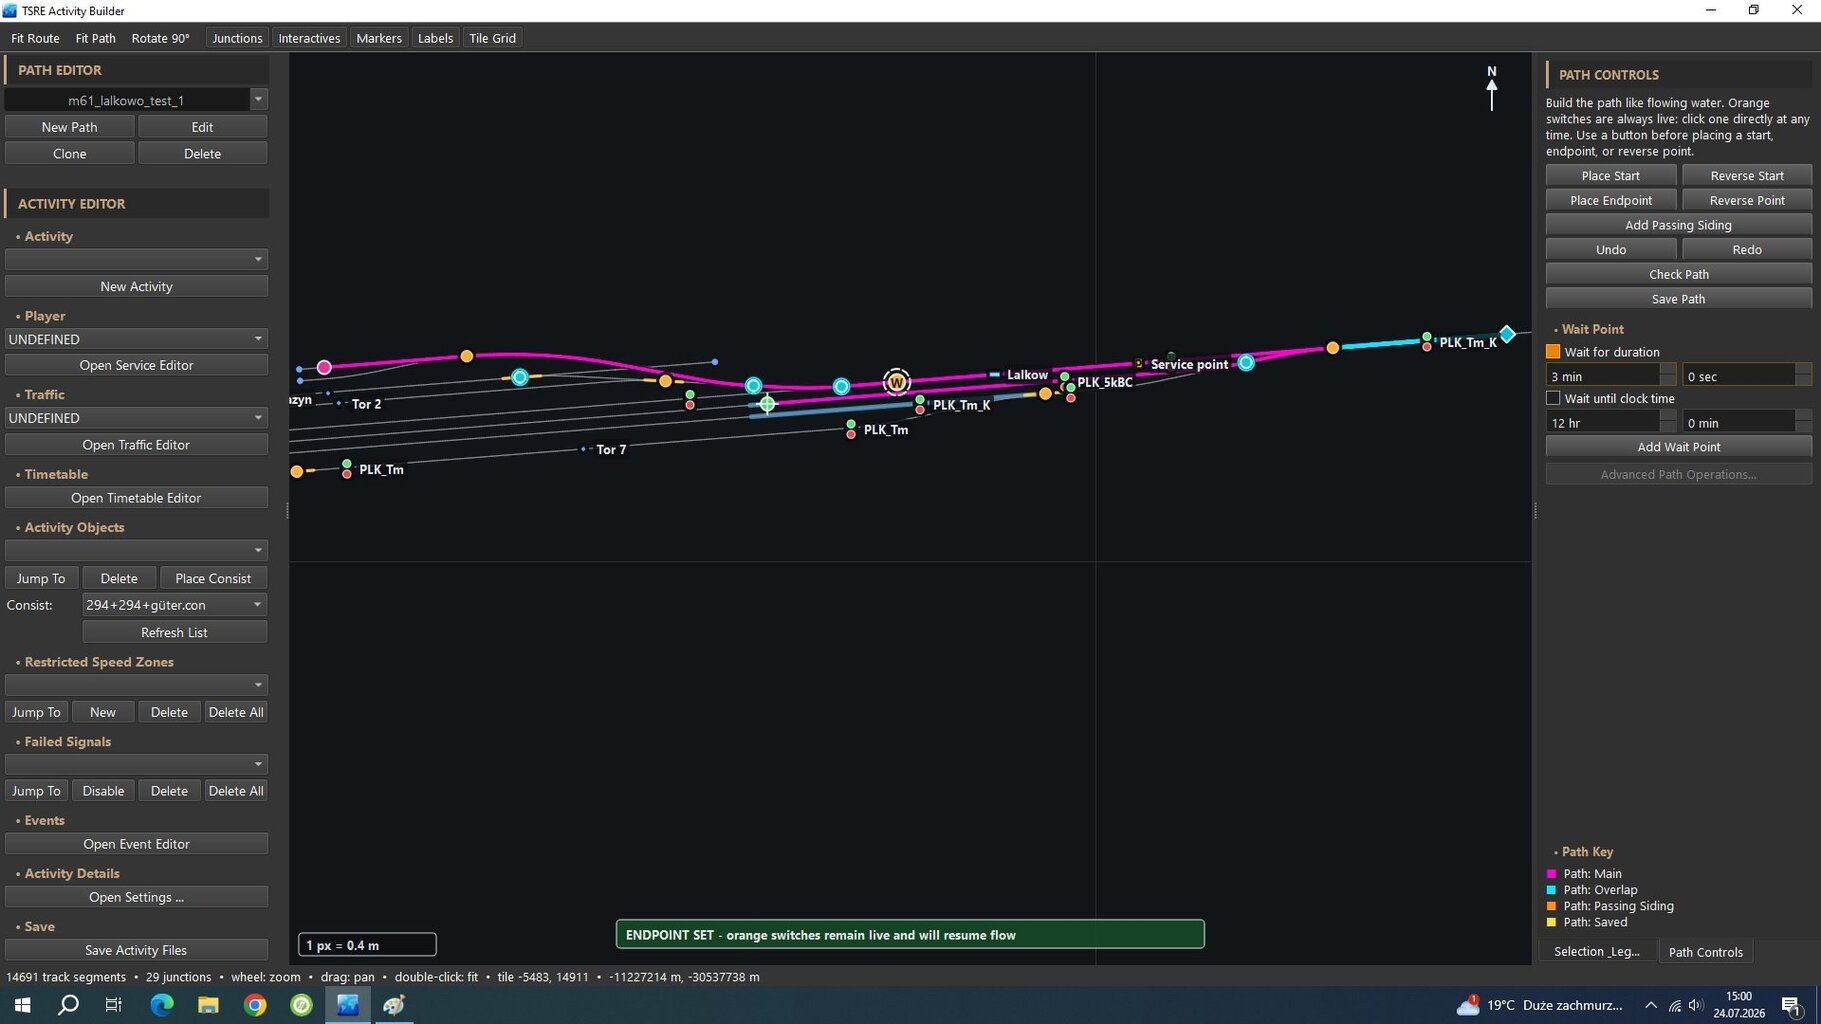Open Microsoft Edge from the taskbar

point(161,1005)
